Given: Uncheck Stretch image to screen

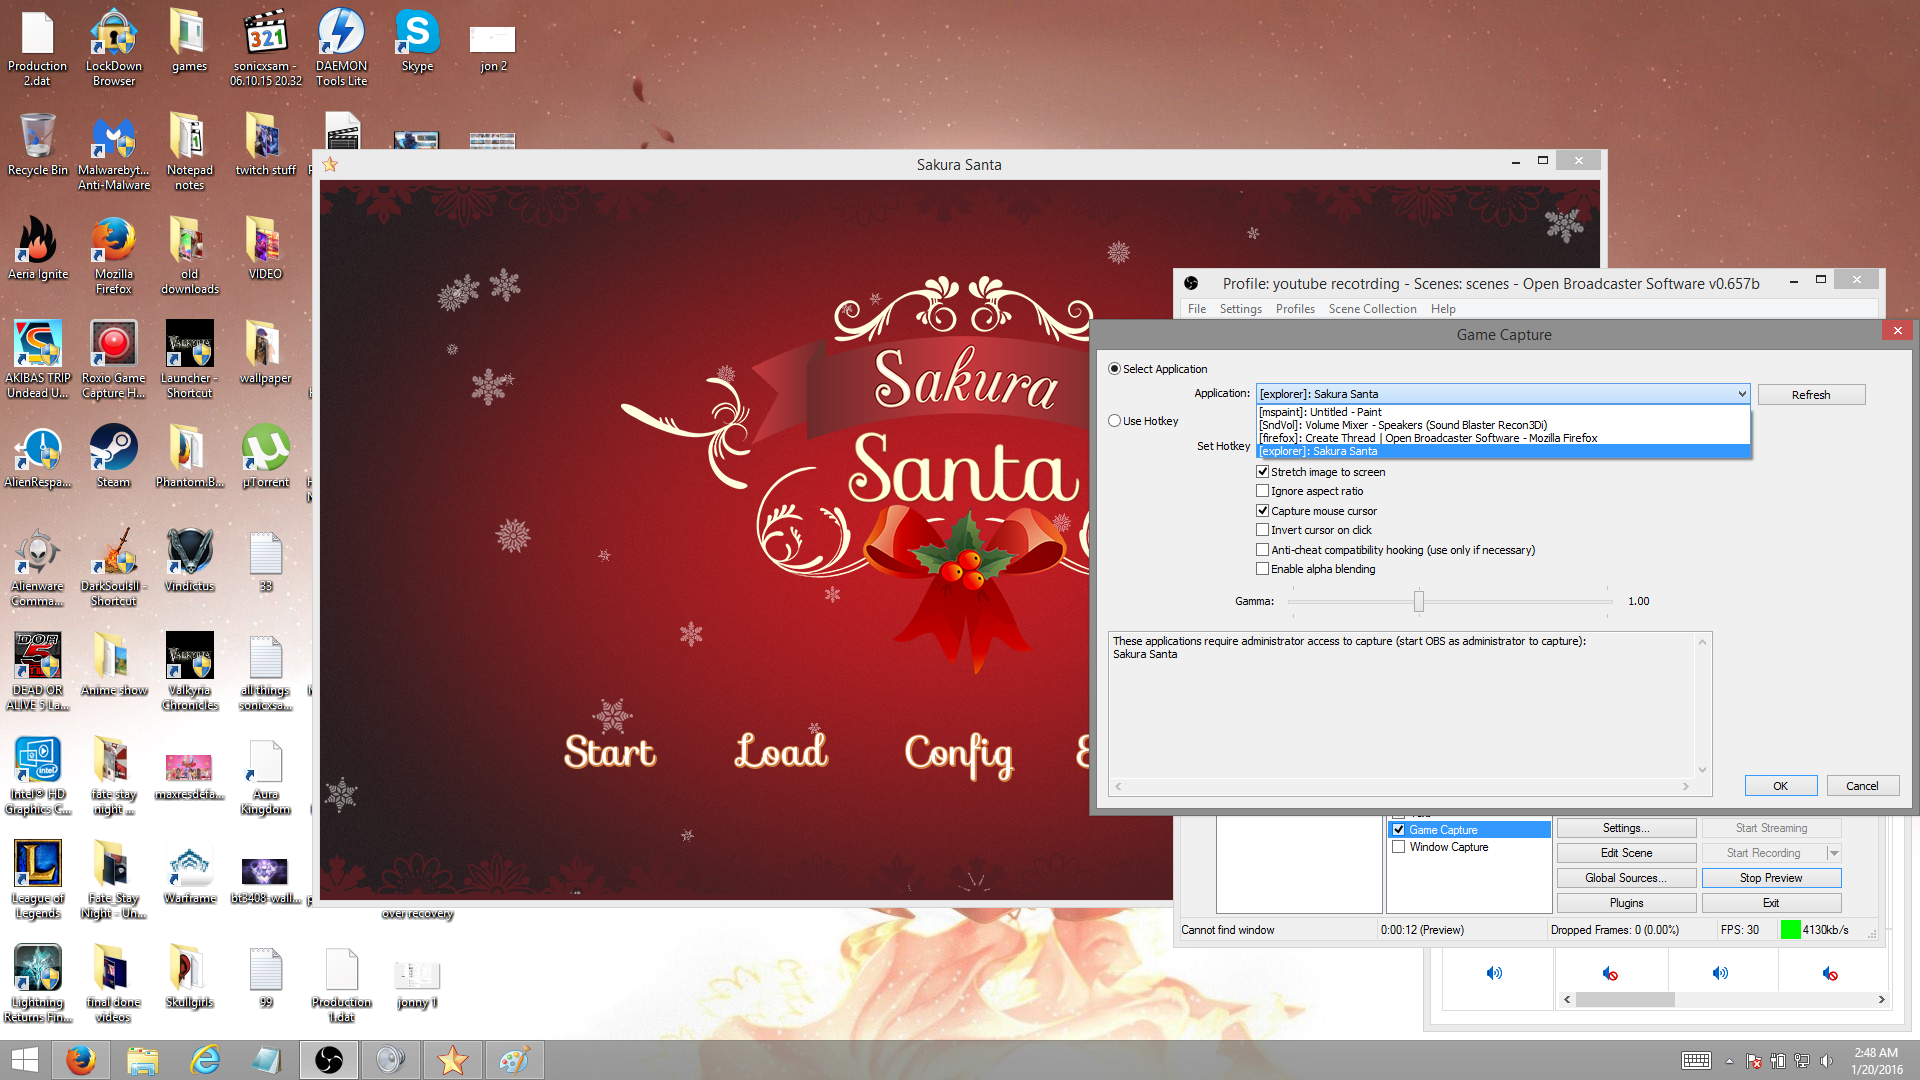Looking at the screenshot, I should (1262, 472).
